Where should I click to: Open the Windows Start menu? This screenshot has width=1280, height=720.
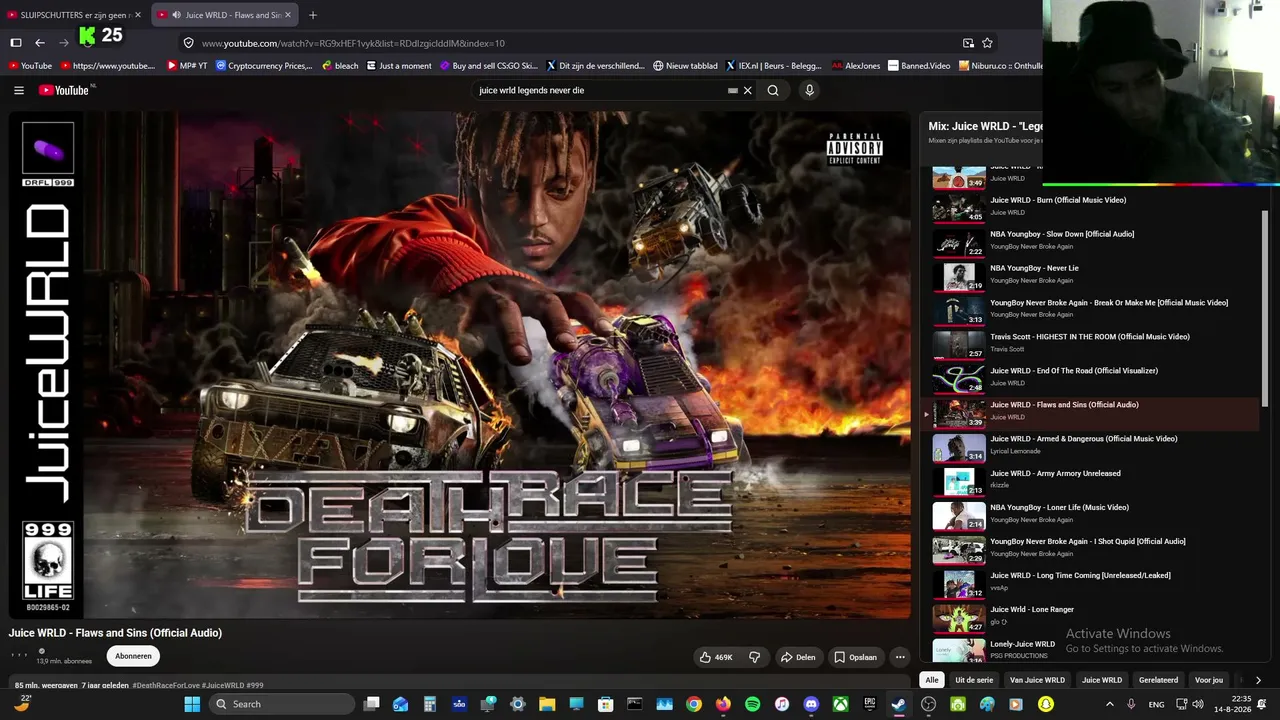point(192,704)
